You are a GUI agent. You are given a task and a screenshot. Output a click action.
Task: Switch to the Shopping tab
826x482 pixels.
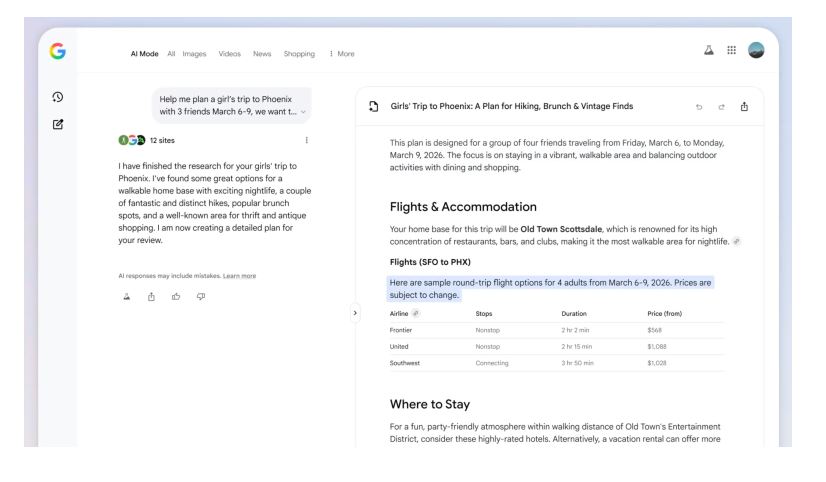299,54
